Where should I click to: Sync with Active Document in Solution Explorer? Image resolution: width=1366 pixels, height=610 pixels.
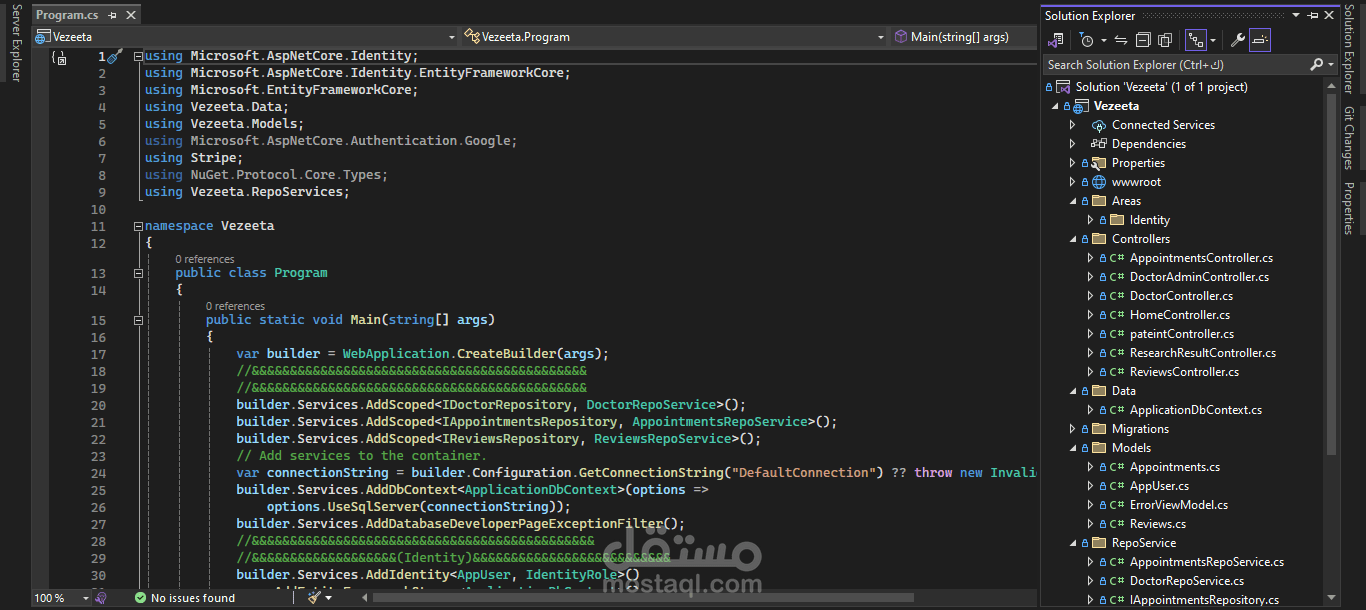coord(1120,40)
